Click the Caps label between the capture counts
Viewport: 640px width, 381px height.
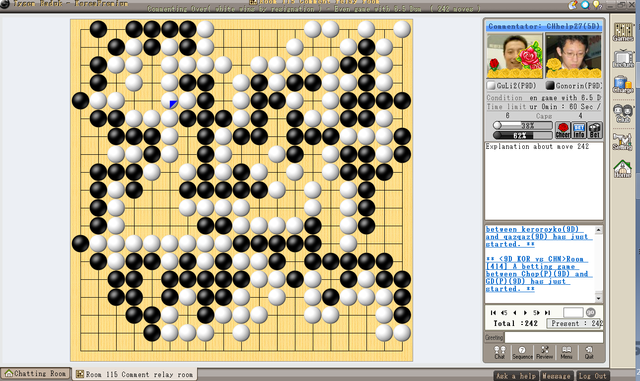[x=544, y=116]
